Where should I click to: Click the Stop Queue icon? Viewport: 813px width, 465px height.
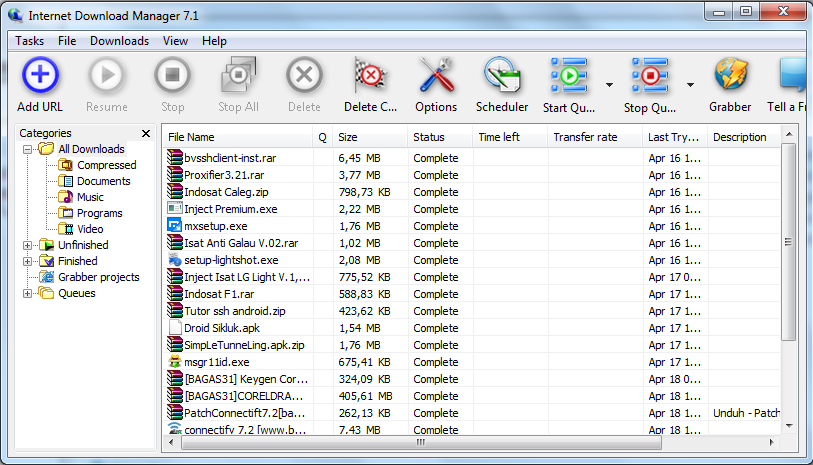pos(650,76)
